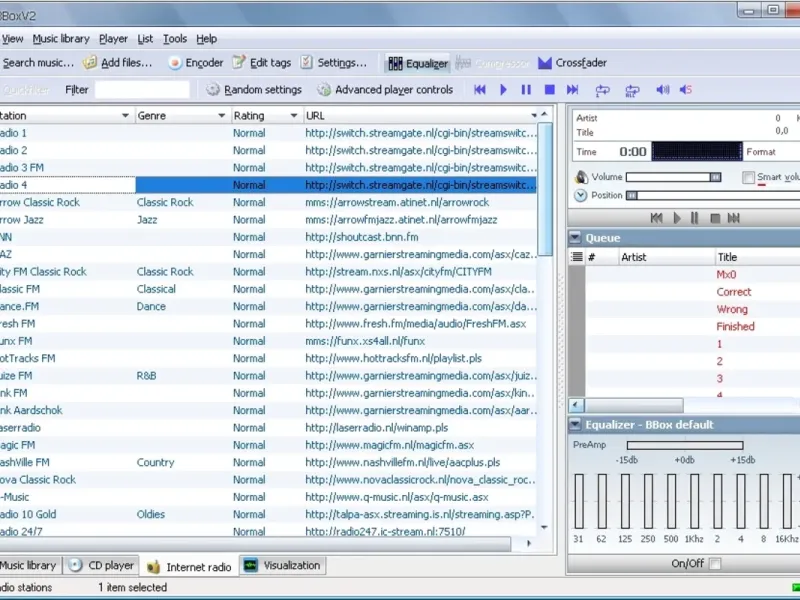Collapse the Queue panel
Image resolution: width=800 pixels, height=600 pixels.
click(576, 238)
